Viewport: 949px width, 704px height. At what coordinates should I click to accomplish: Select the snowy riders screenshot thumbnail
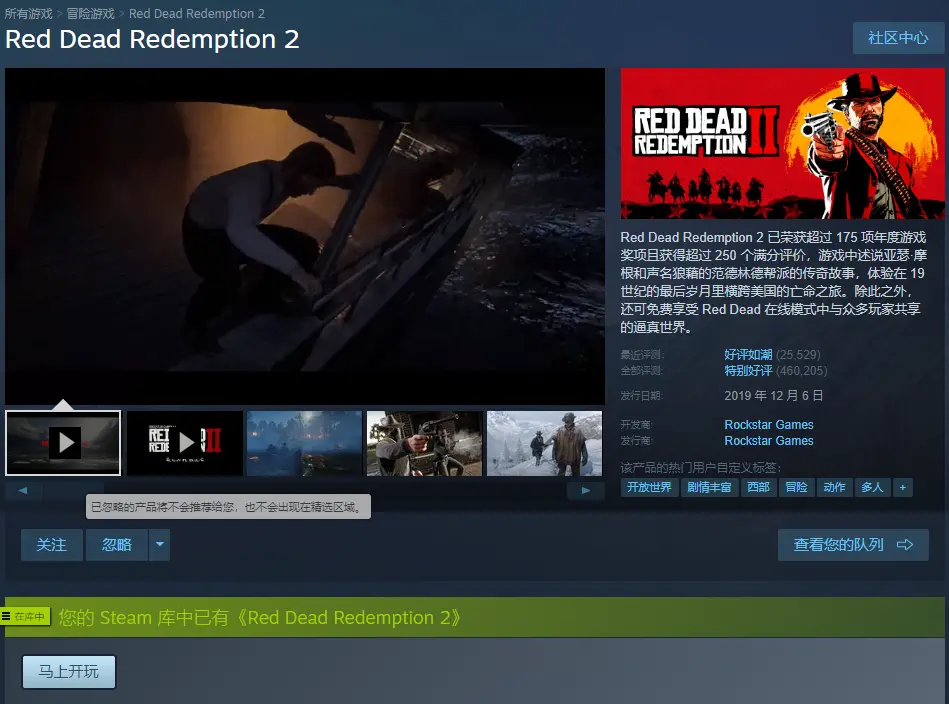(x=544, y=442)
